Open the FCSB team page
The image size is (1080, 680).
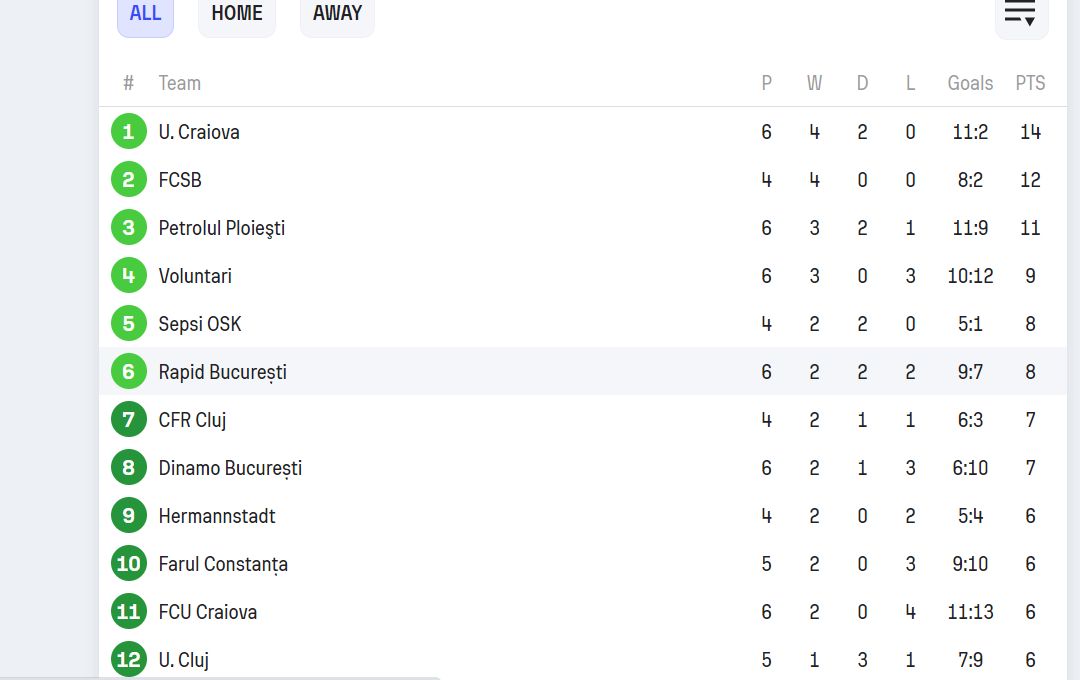[180, 180]
